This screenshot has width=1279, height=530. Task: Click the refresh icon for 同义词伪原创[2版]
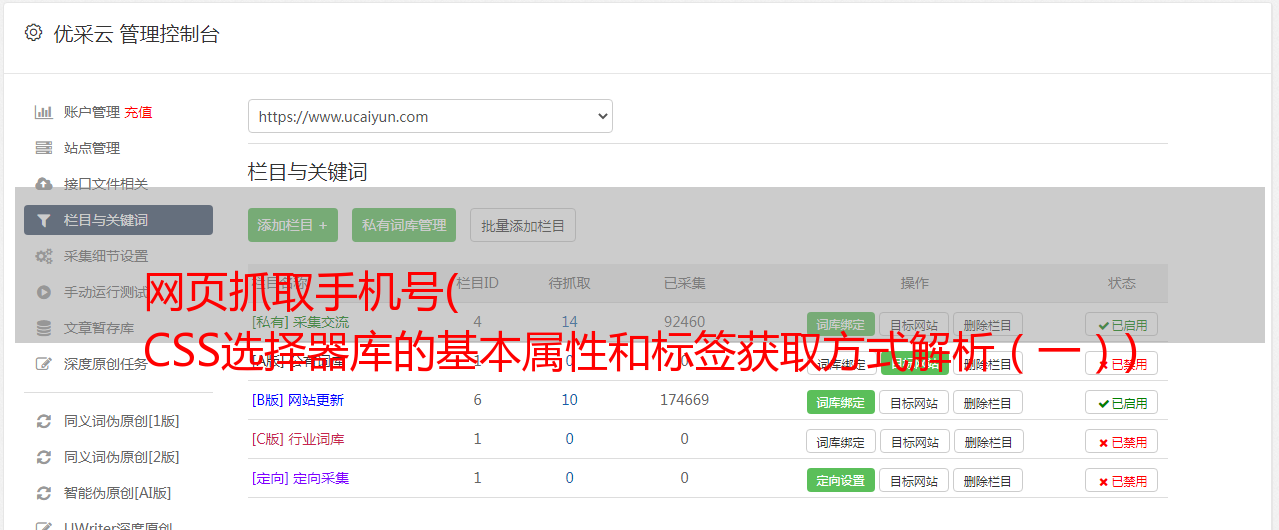(44, 457)
